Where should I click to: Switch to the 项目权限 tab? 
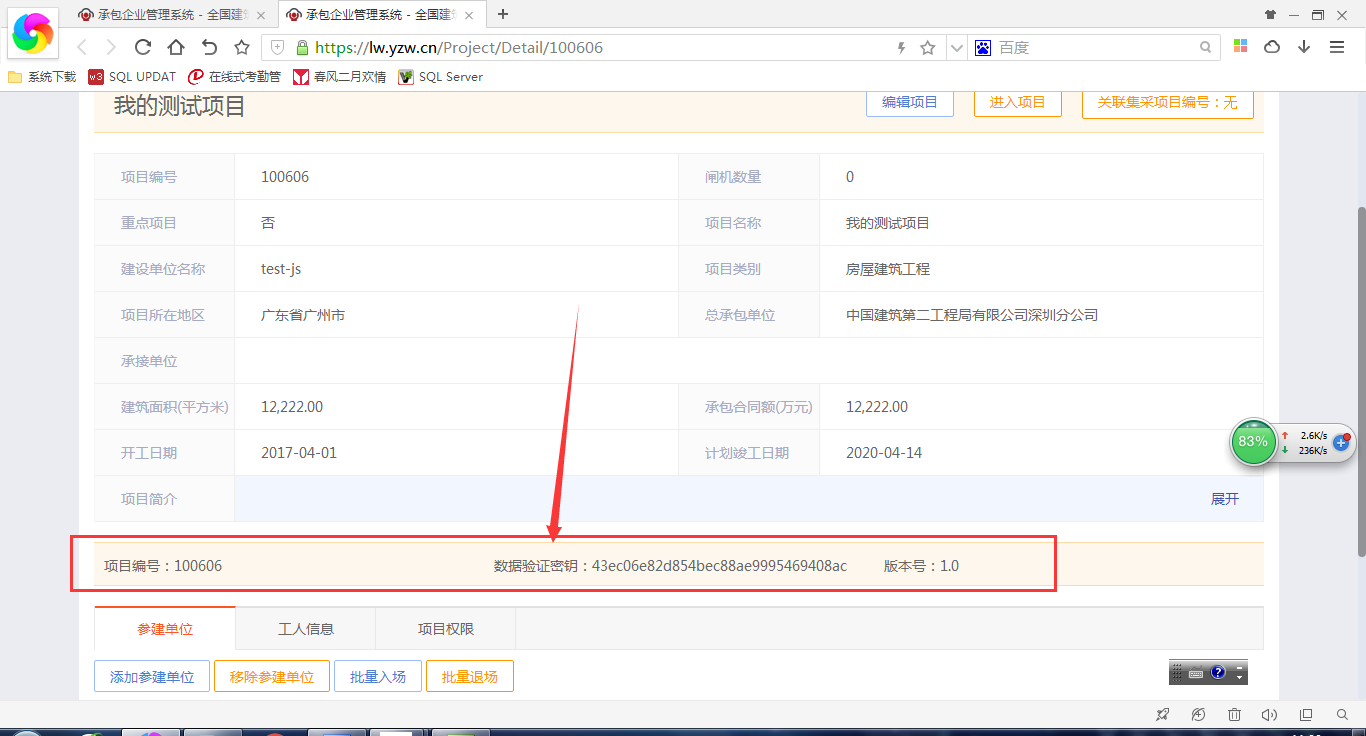(446, 629)
